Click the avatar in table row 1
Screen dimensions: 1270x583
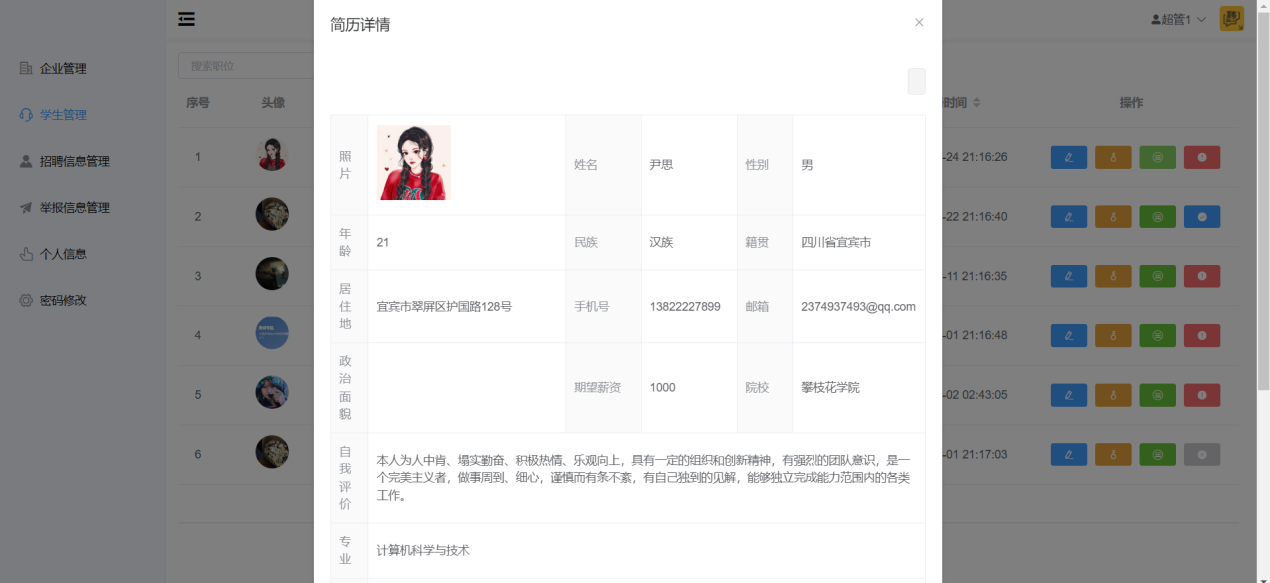[272, 155]
